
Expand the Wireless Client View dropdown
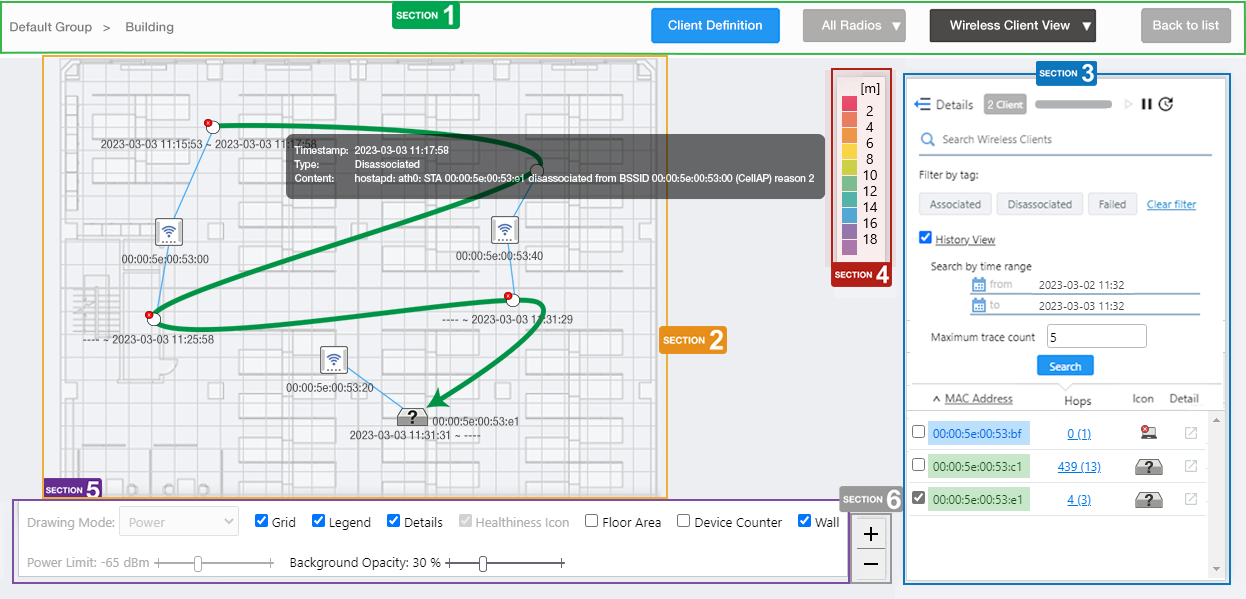coord(1012,26)
